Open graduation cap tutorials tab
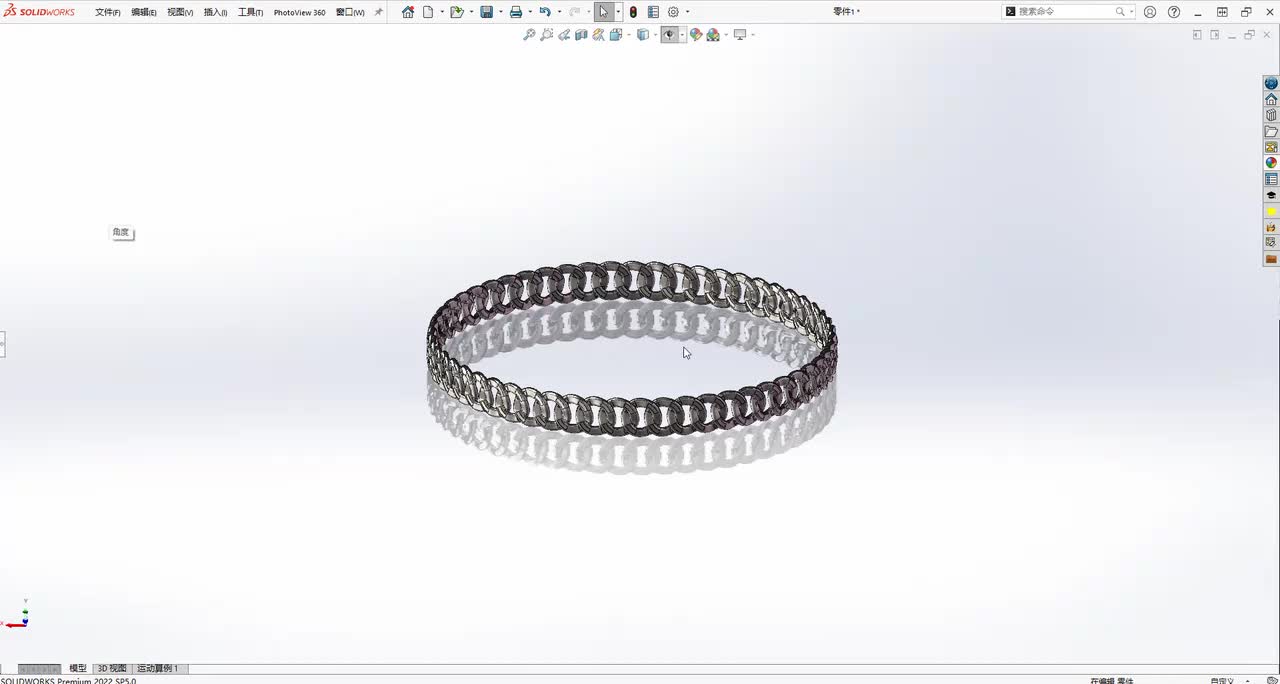The image size is (1280, 684). point(1271,195)
